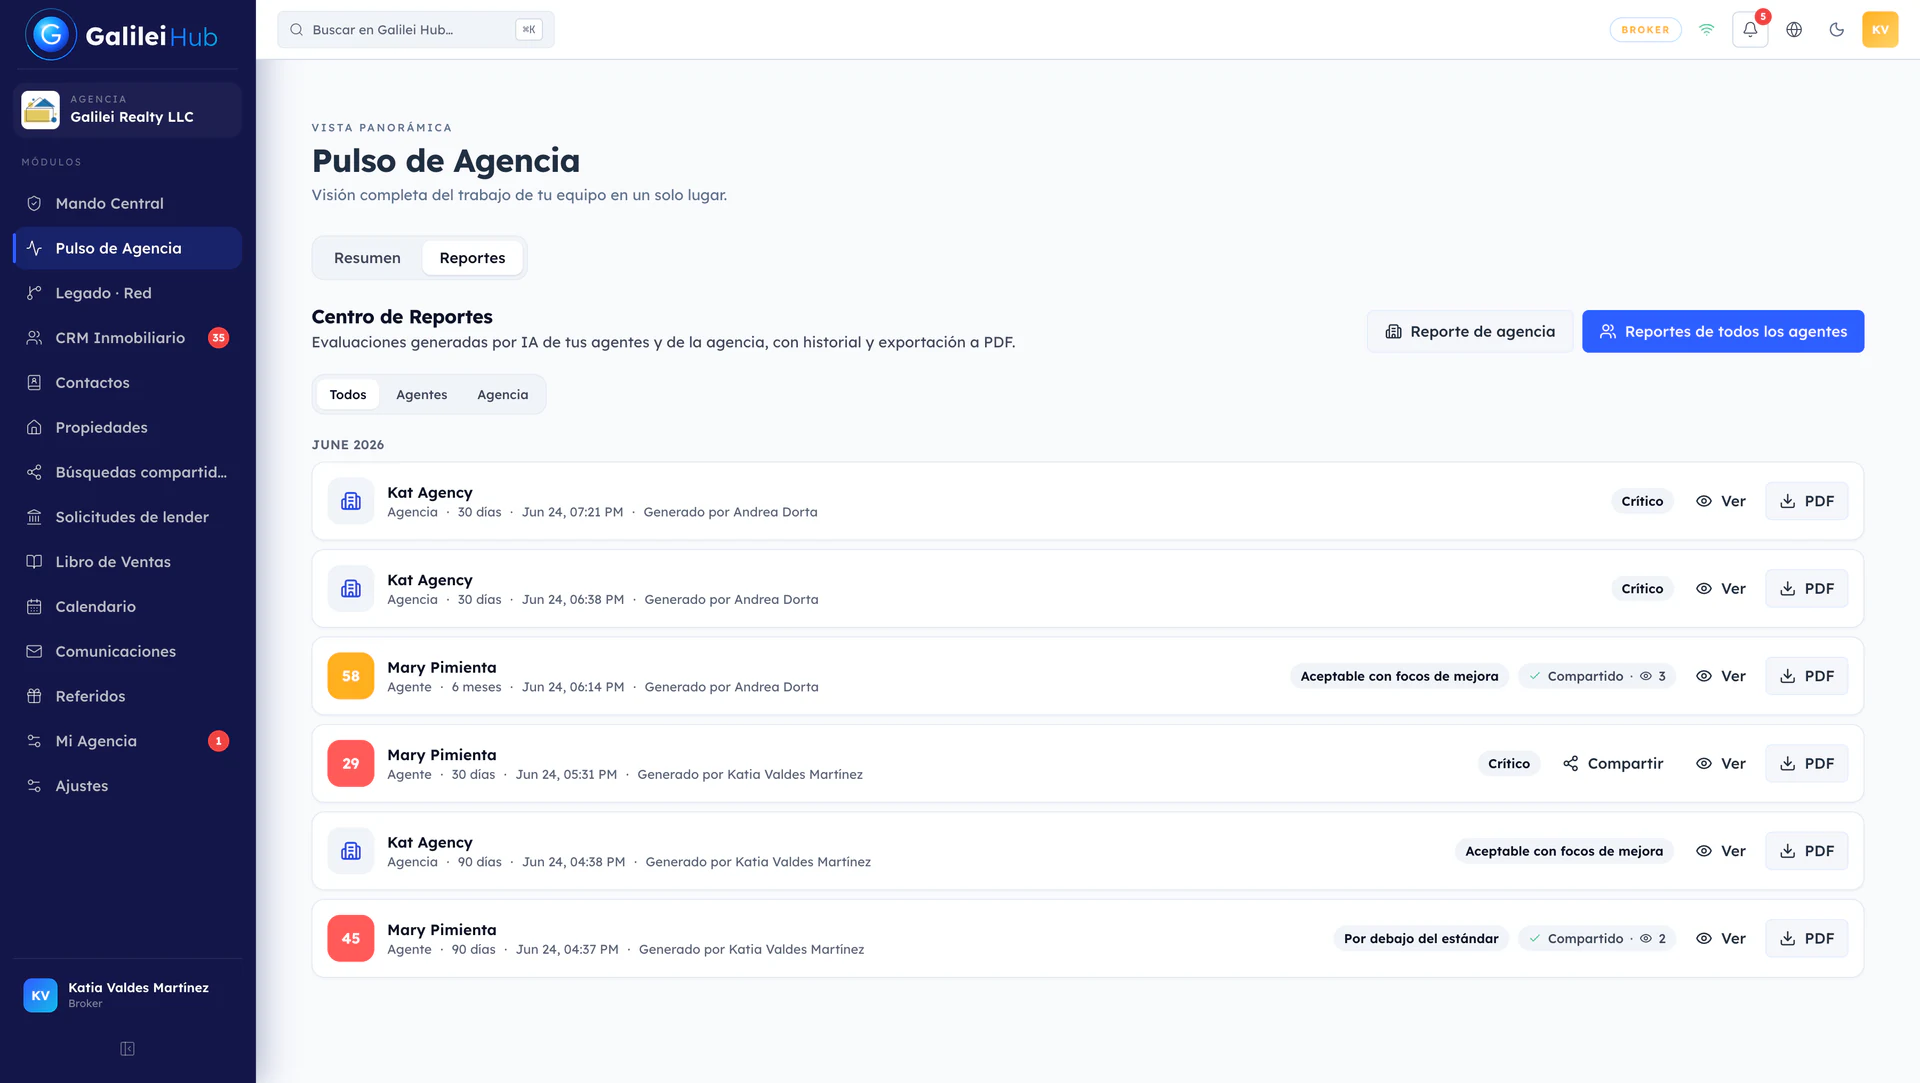This screenshot has width=1920, height=1083.
Task: Select the Todos filter
Action: pos(348,395)
